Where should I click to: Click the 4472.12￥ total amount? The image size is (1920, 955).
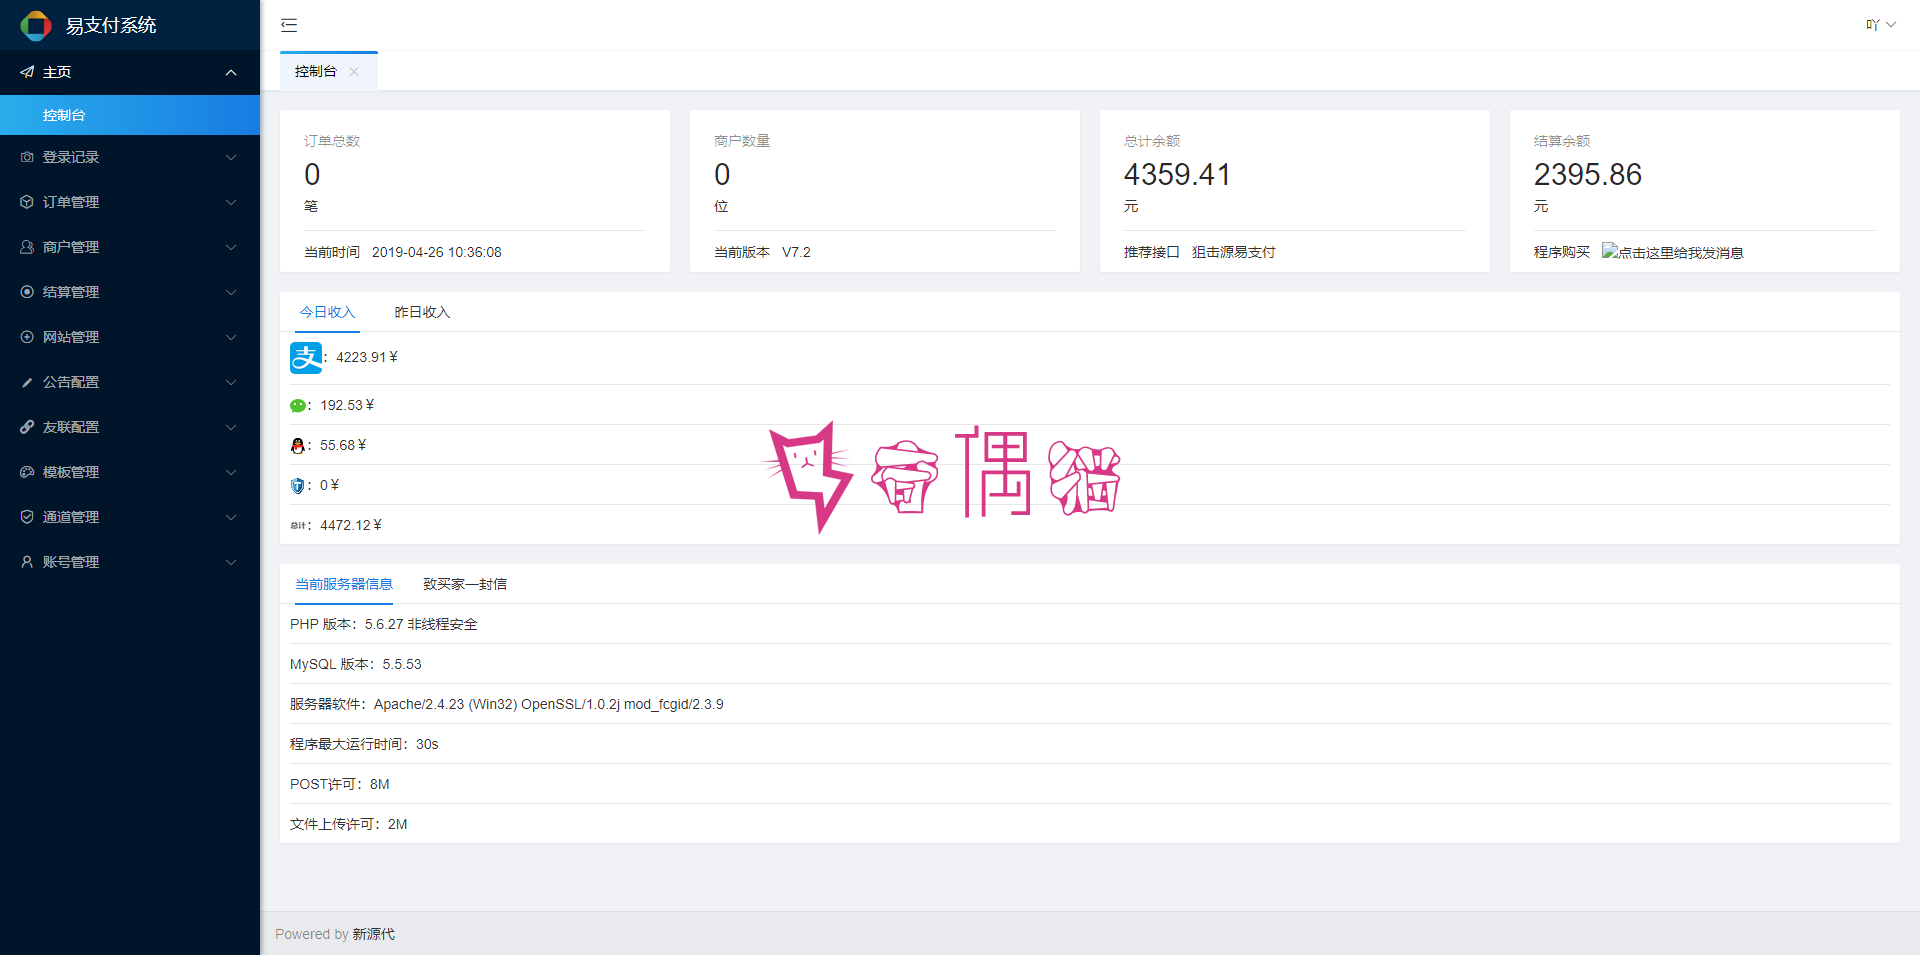coord(351,525)
